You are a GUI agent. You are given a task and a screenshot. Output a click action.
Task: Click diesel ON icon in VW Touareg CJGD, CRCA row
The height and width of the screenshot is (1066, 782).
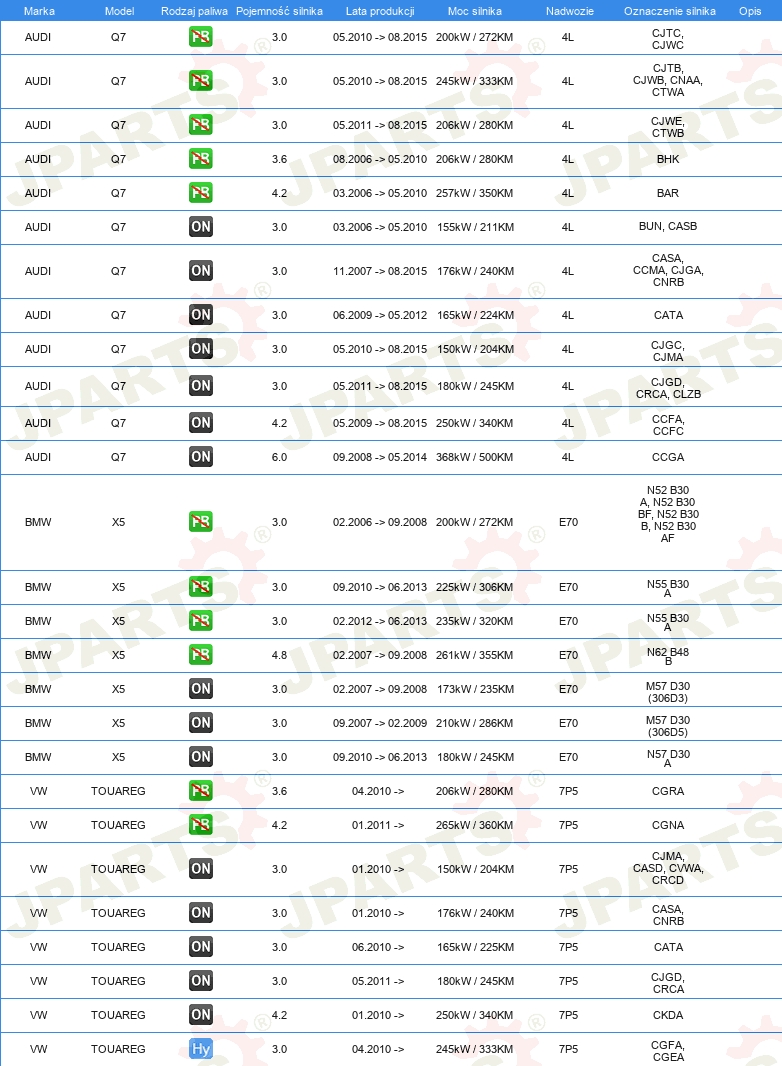click(x=201, y=981)
